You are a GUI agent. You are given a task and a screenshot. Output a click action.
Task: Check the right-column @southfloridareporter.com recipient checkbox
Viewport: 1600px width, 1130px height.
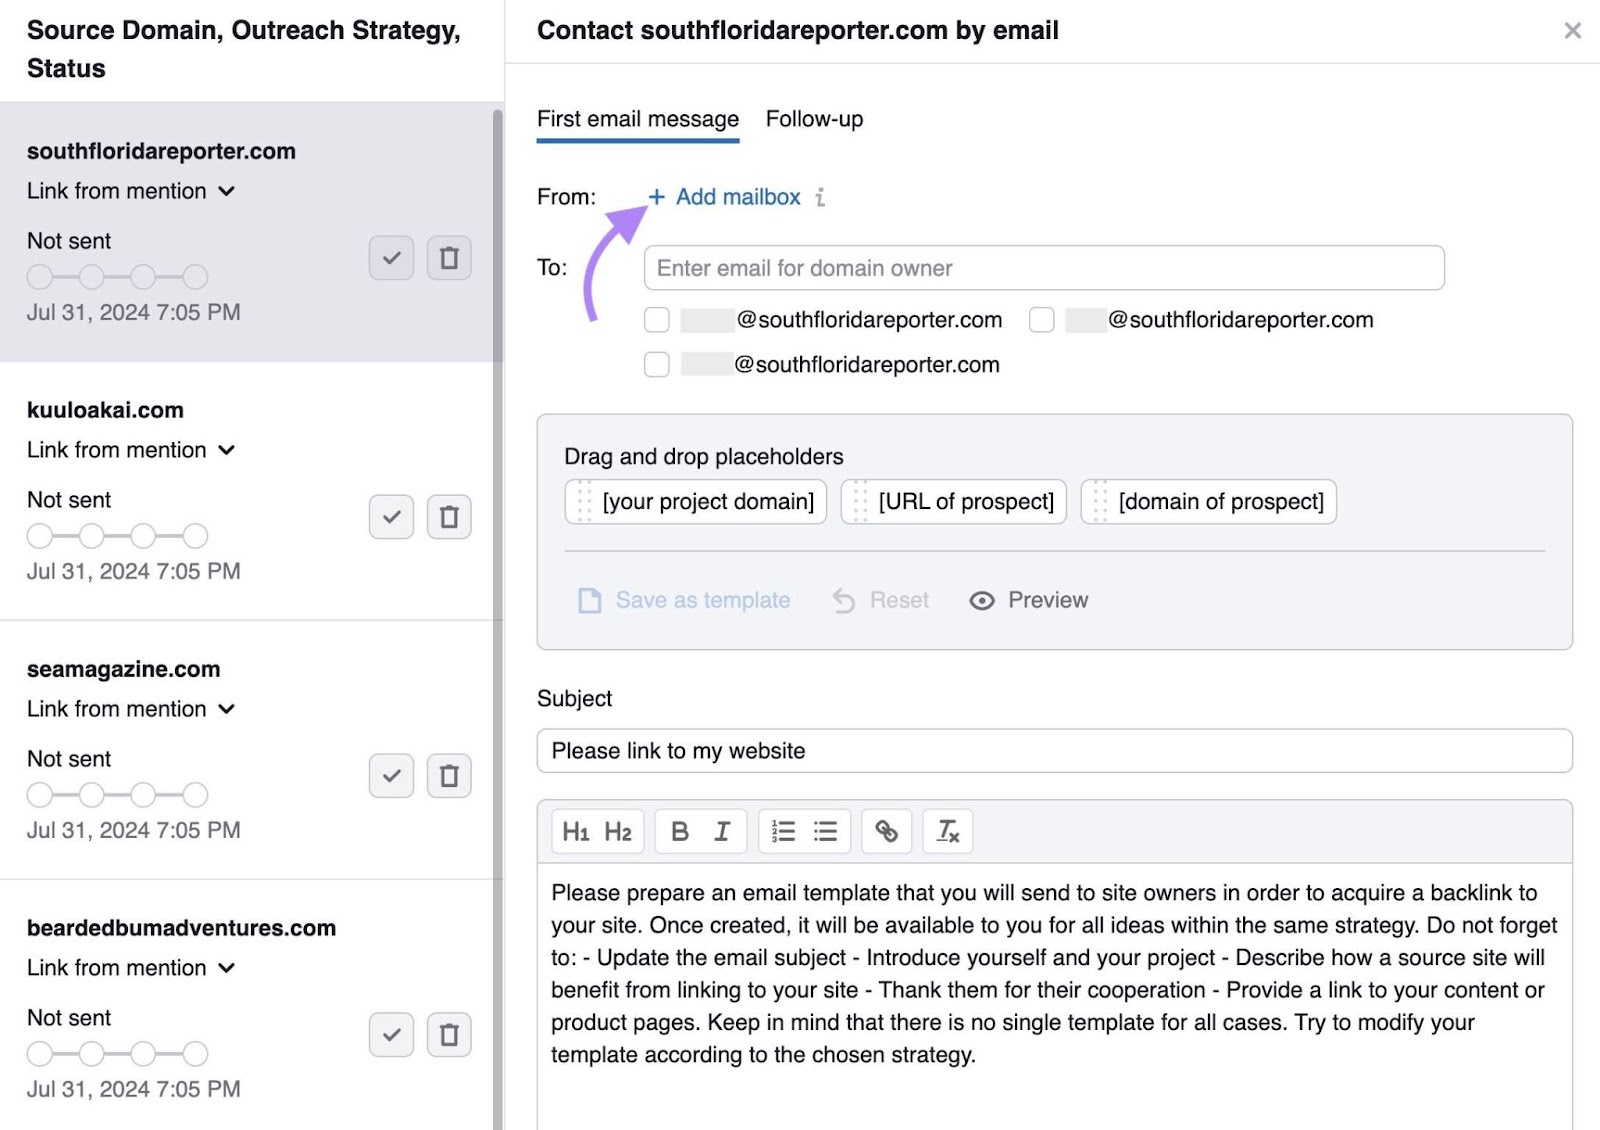click(1042, 320)
